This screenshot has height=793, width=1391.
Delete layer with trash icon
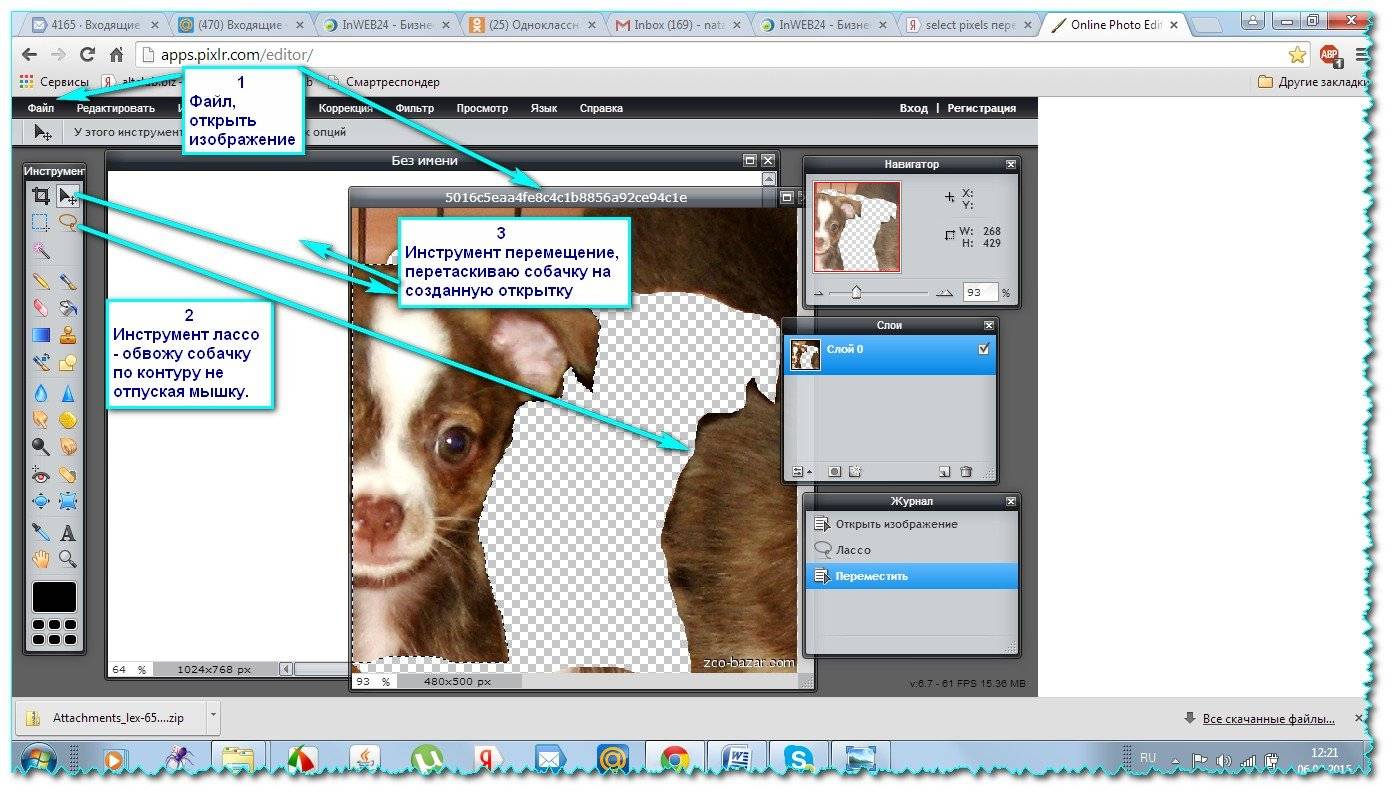click(x=966, y=471)
